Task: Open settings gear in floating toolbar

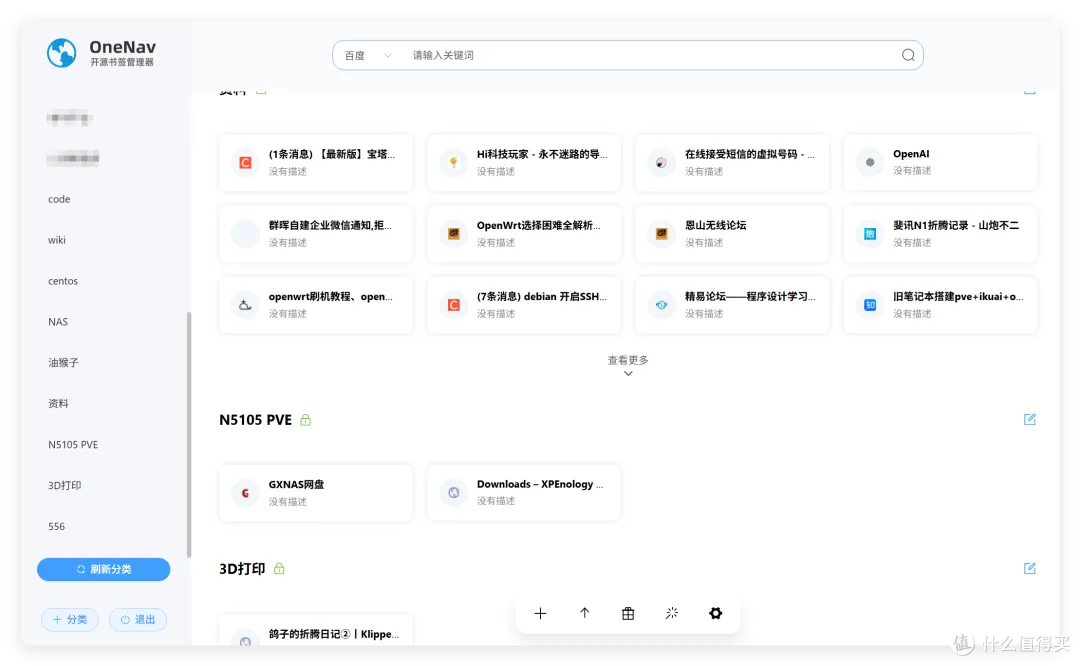Action: [x=716, y=613]
